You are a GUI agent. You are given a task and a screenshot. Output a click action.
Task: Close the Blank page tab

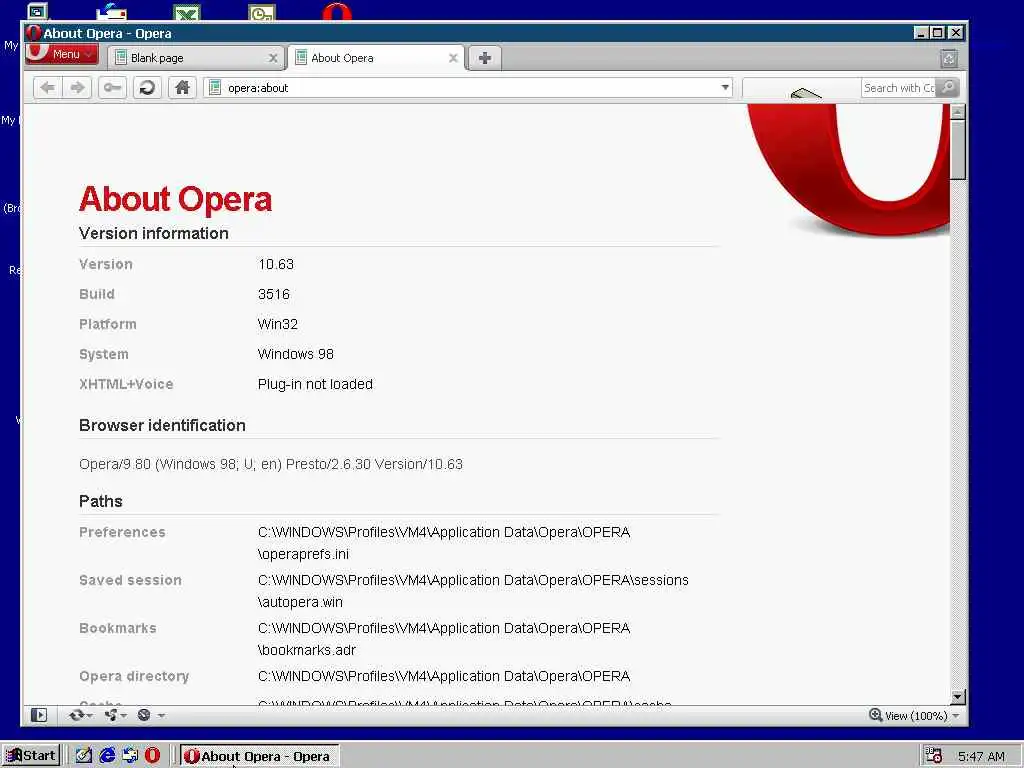(273, 58)
